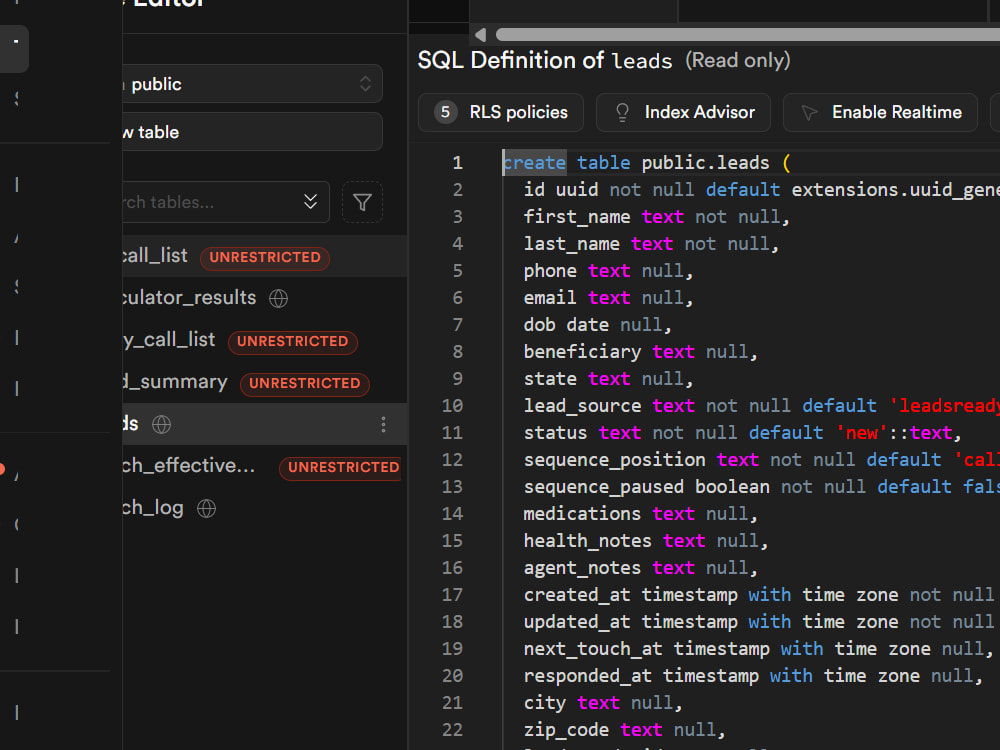Click Enable Realtime button
This screenshot has width=1000, height=750.
(x=880, y=113)
